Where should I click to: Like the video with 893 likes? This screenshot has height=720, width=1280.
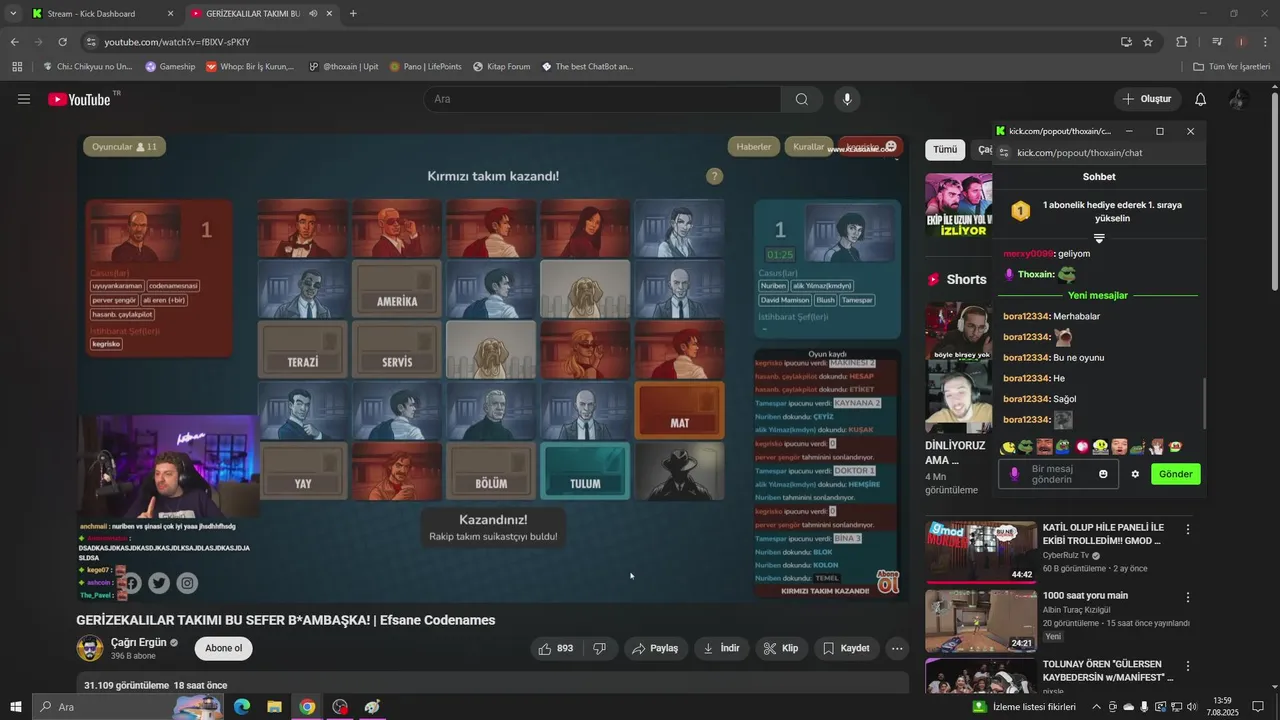pyautogui.click(x=555, y=648)
